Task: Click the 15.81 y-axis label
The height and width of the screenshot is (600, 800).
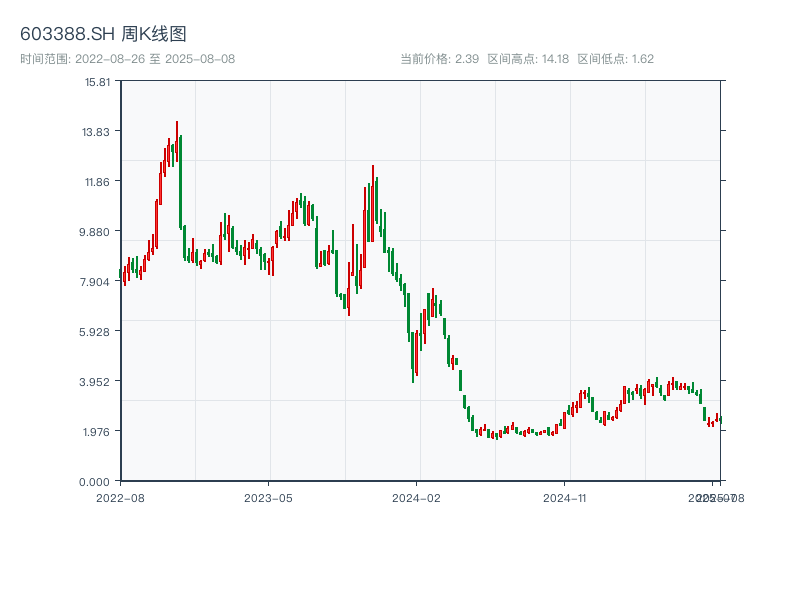Action: point(96,82)
